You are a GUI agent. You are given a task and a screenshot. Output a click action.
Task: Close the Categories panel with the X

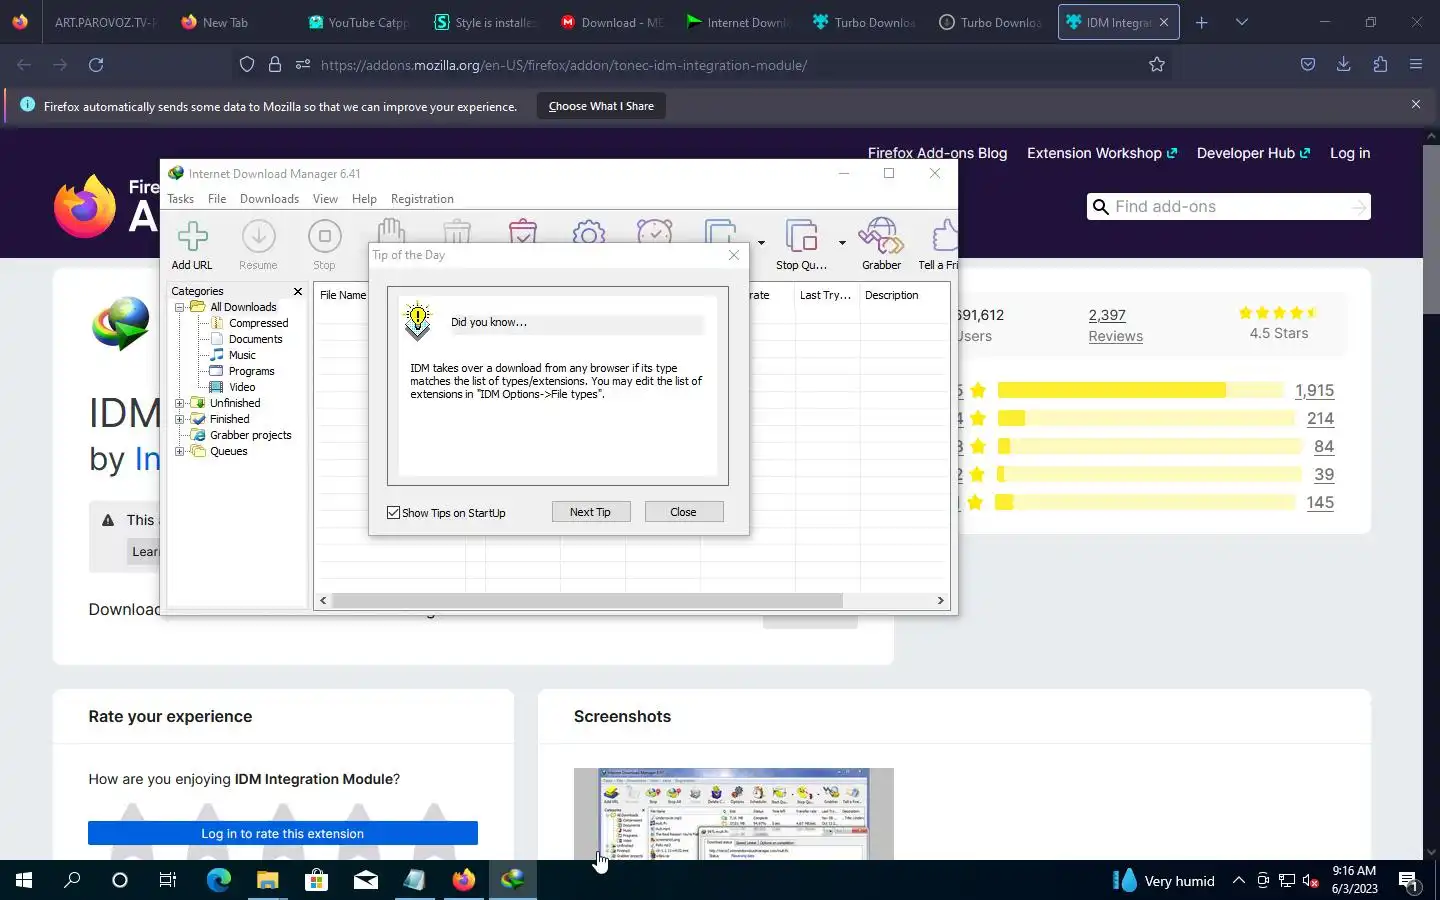tap(297, 291)
